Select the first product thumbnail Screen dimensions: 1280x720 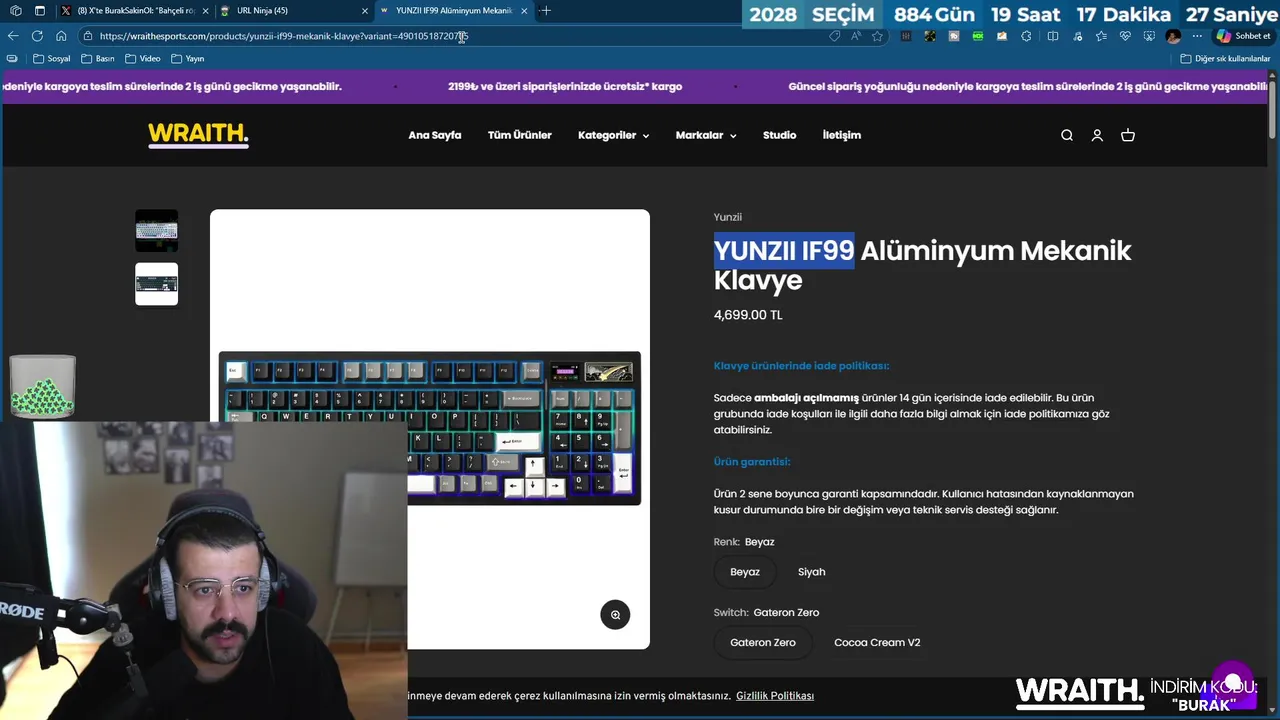point(156,230)
